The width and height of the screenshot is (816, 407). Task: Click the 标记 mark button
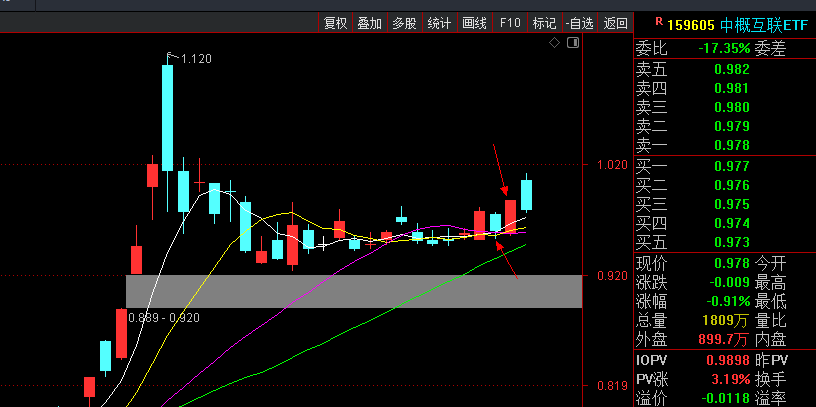(544, 23)
